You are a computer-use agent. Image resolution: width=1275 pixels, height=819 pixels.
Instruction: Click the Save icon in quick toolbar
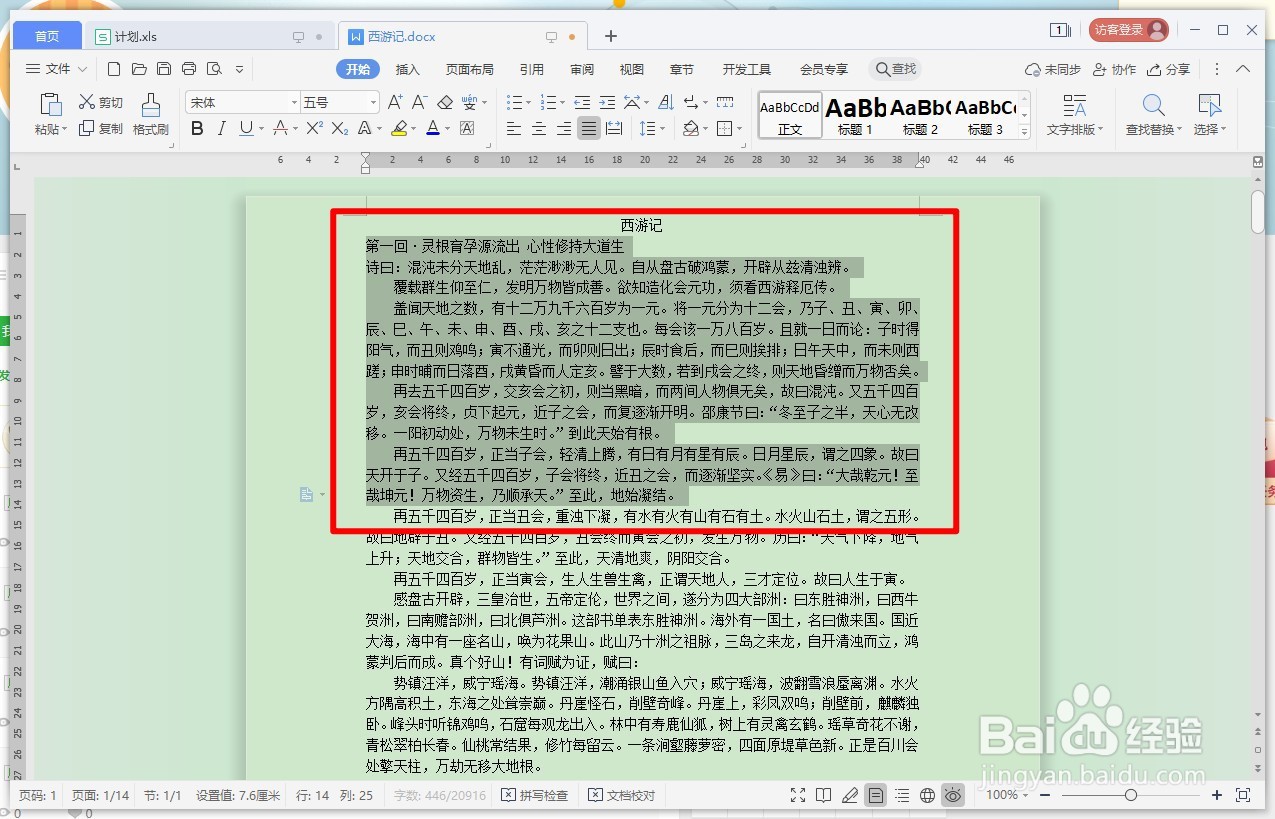pyautogui.click(x=164, y=69)
